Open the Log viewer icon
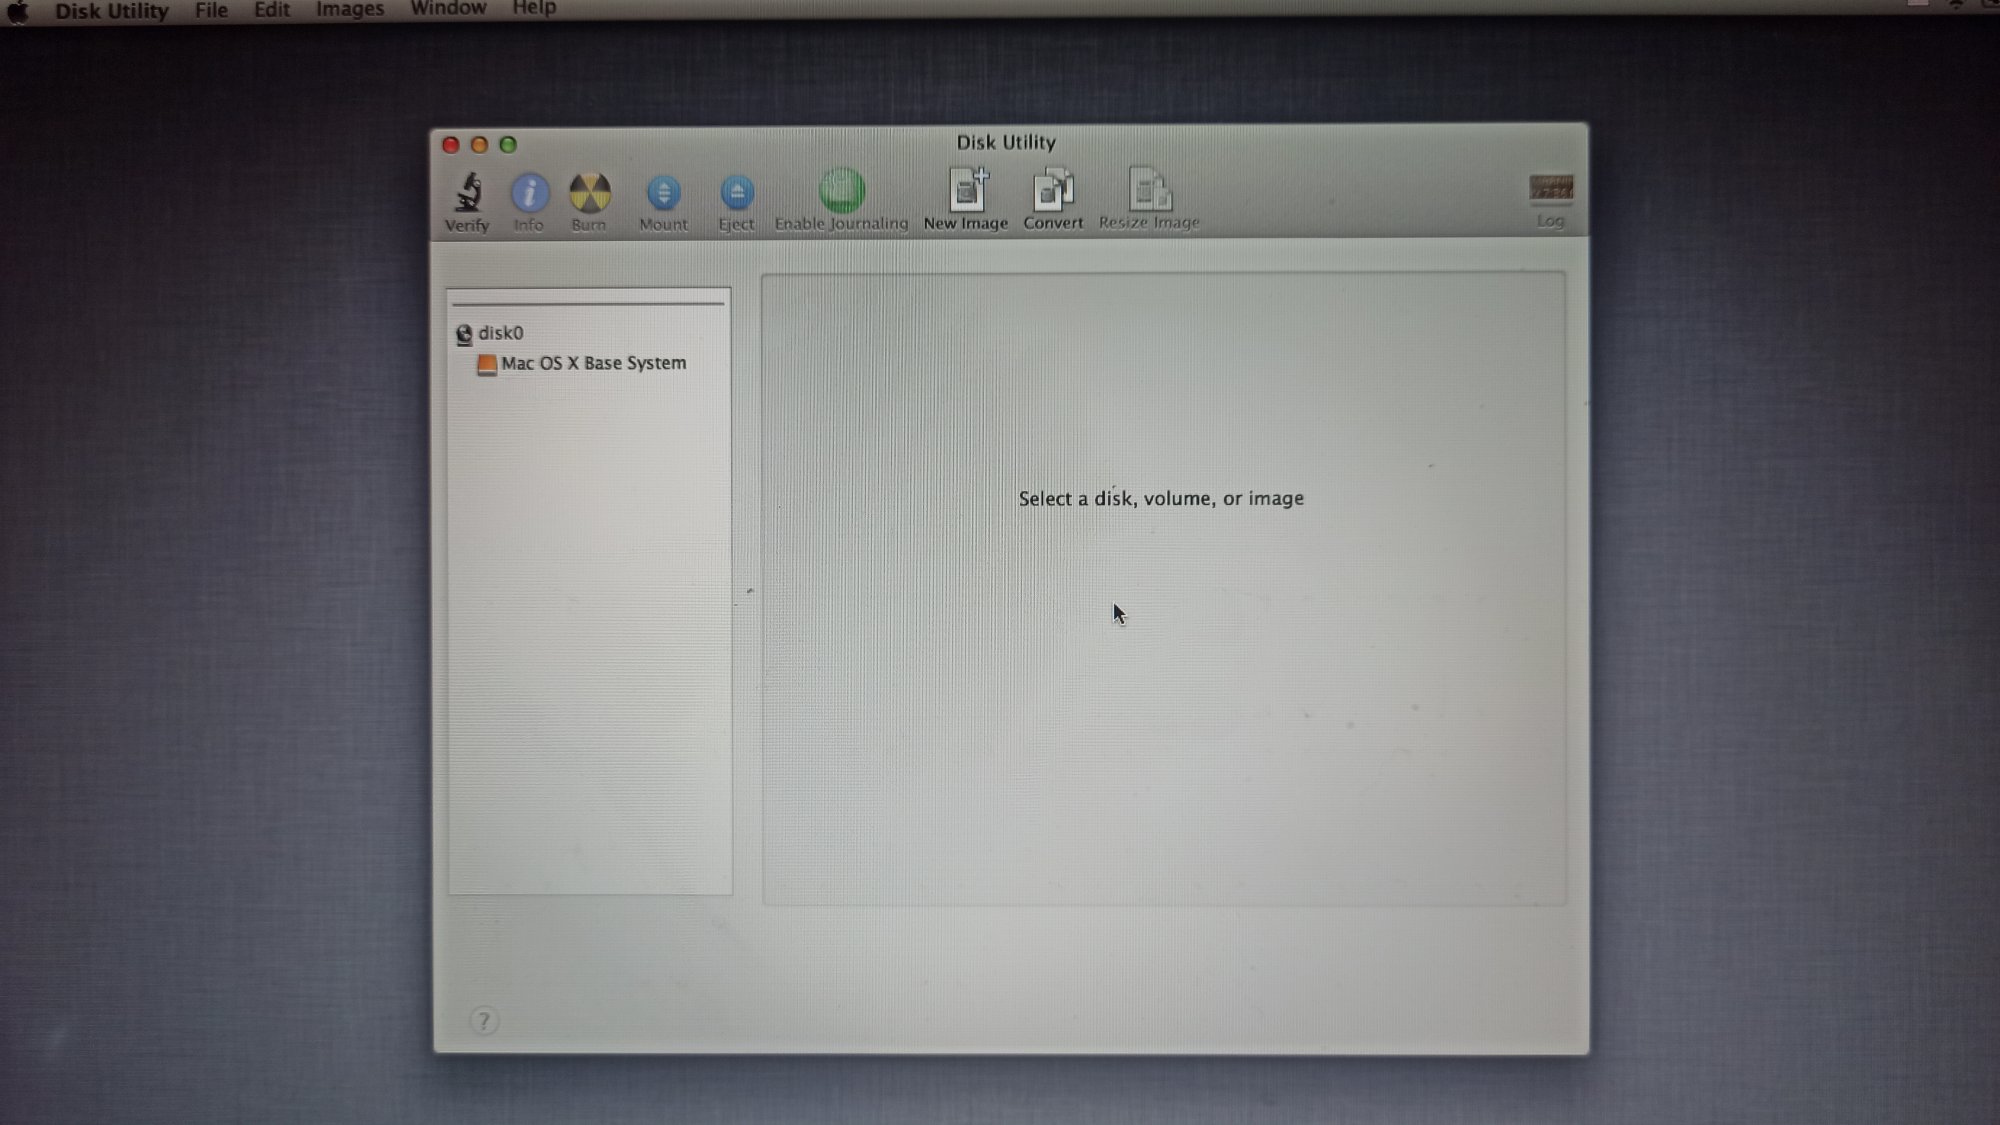 (1550, 190)
